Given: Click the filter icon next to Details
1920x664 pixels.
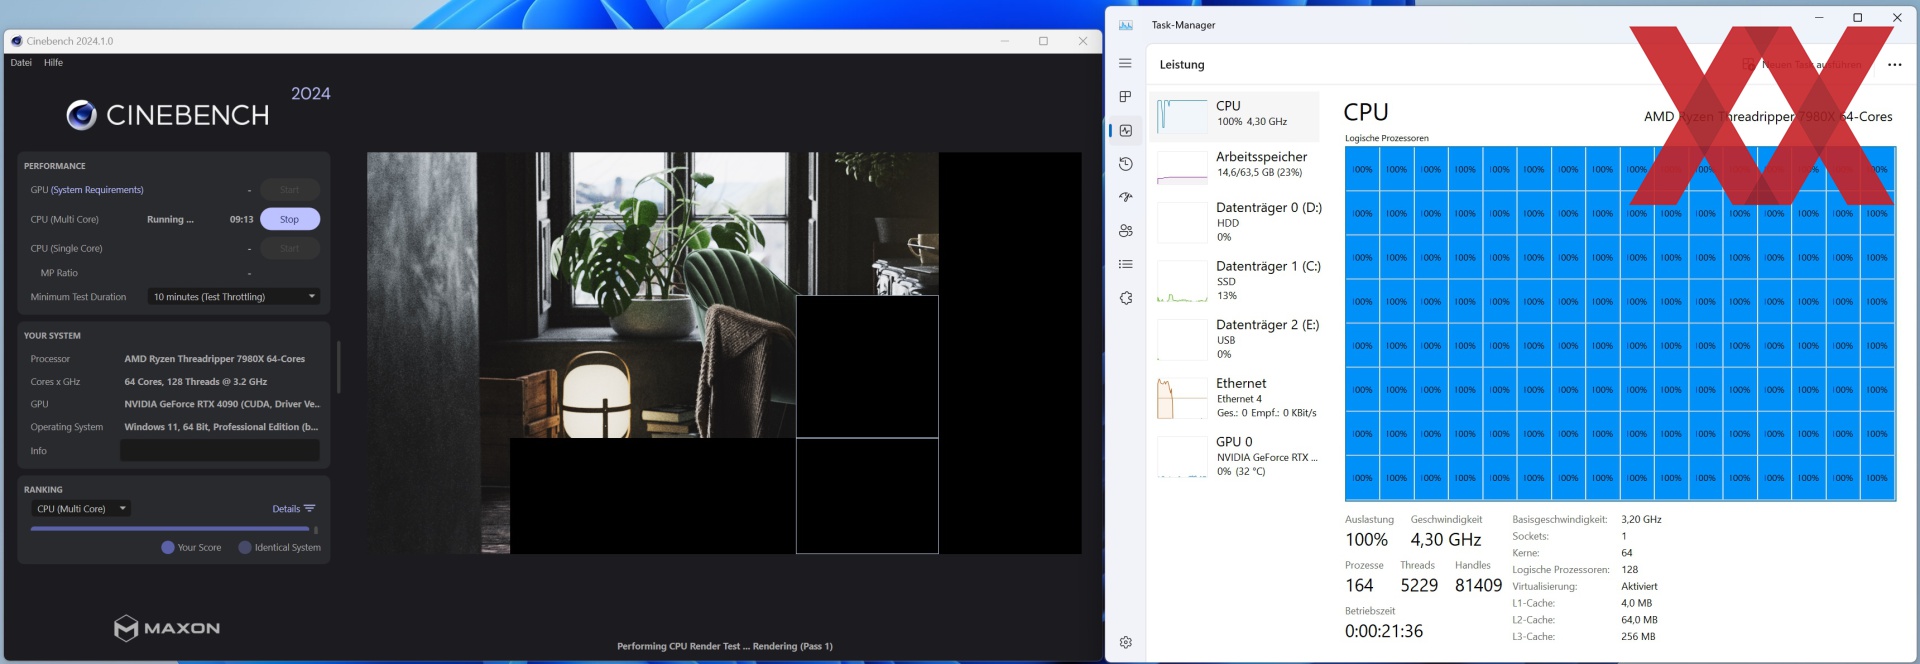Looking at the screenshot, I should [x=309, y=508].
